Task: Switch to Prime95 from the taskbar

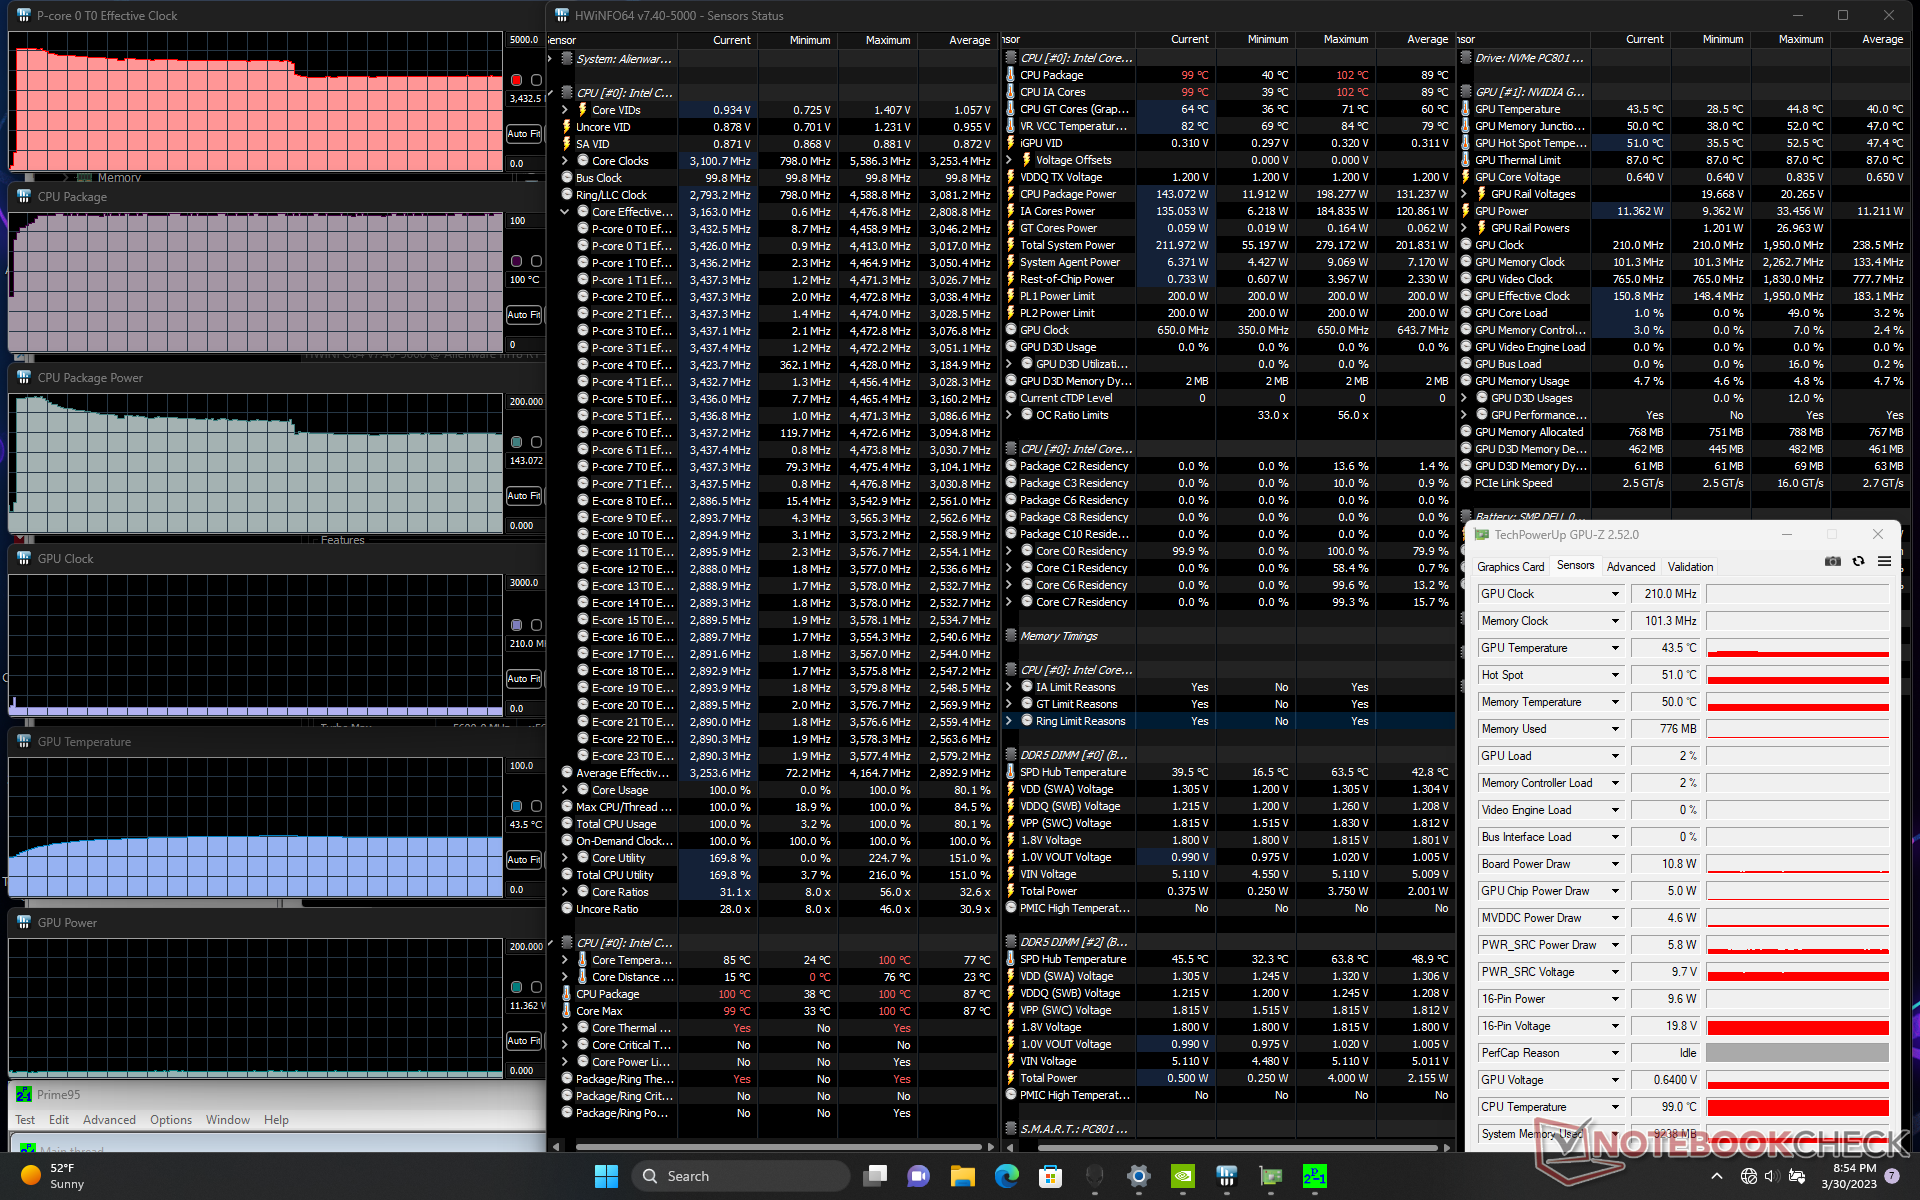Action: (1315, 1176)
